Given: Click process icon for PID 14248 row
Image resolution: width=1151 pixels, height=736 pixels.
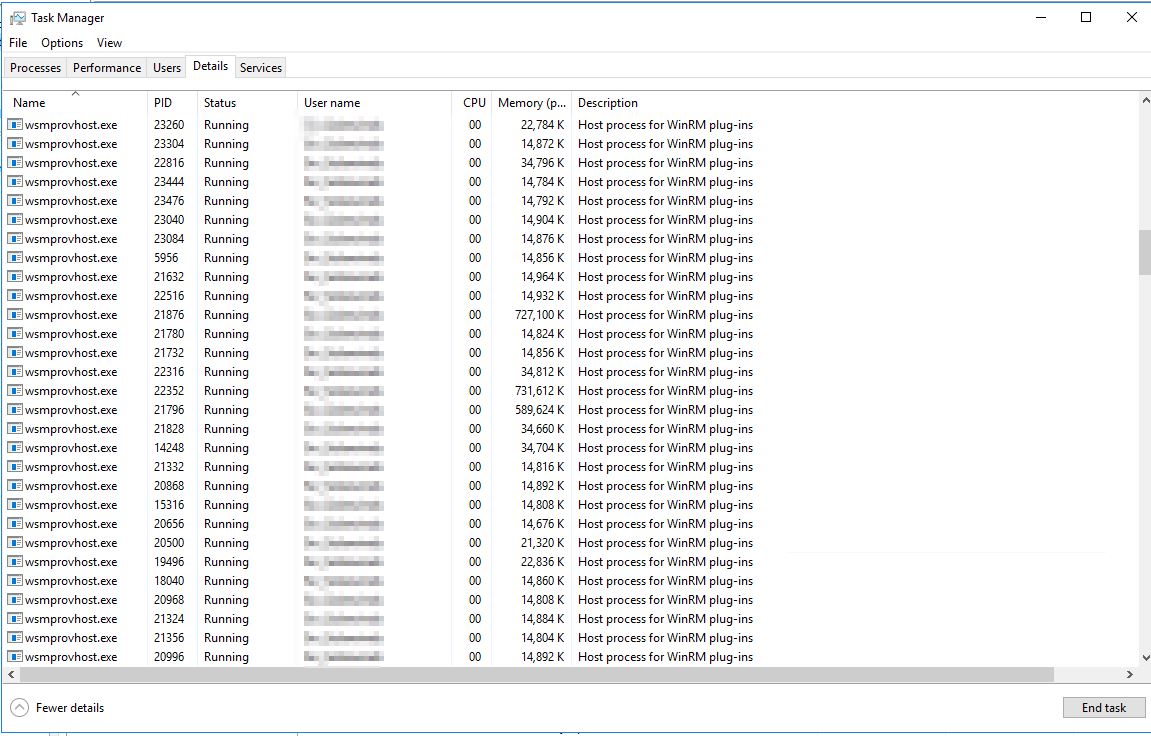Looking at the screenshot, I should (x=15, y=448).
